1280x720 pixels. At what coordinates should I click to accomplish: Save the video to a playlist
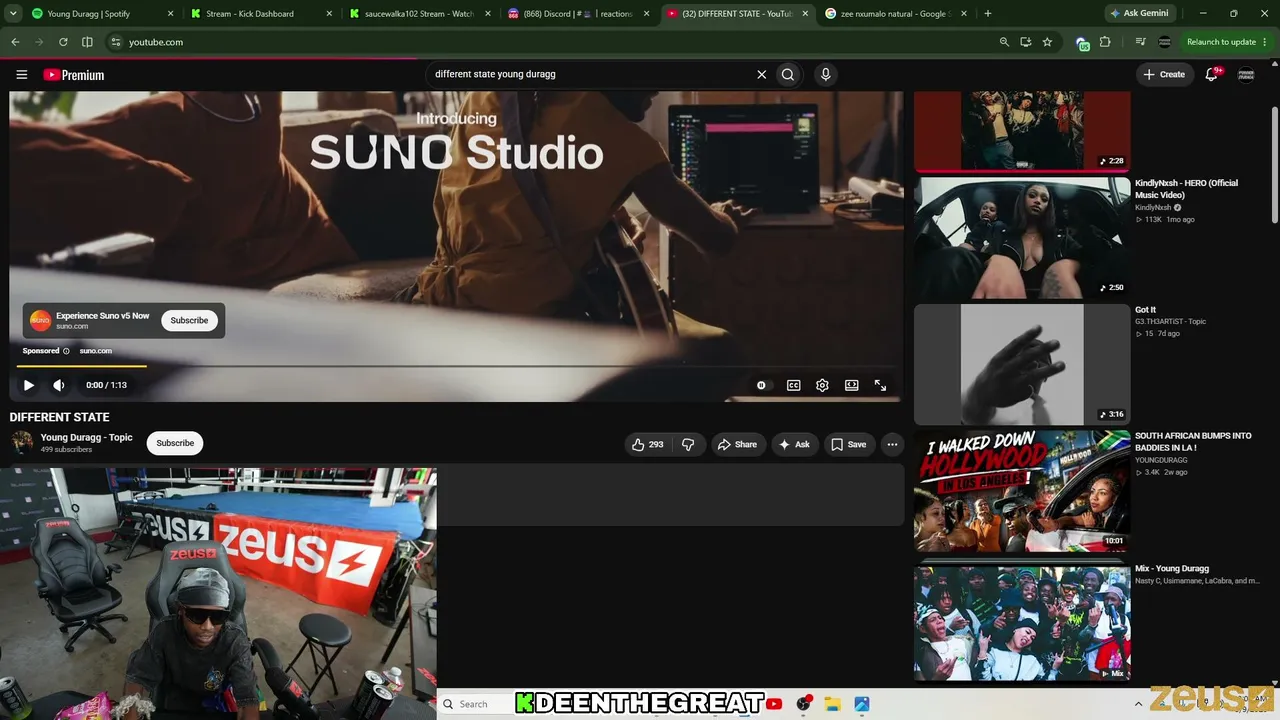coord(848,444)
